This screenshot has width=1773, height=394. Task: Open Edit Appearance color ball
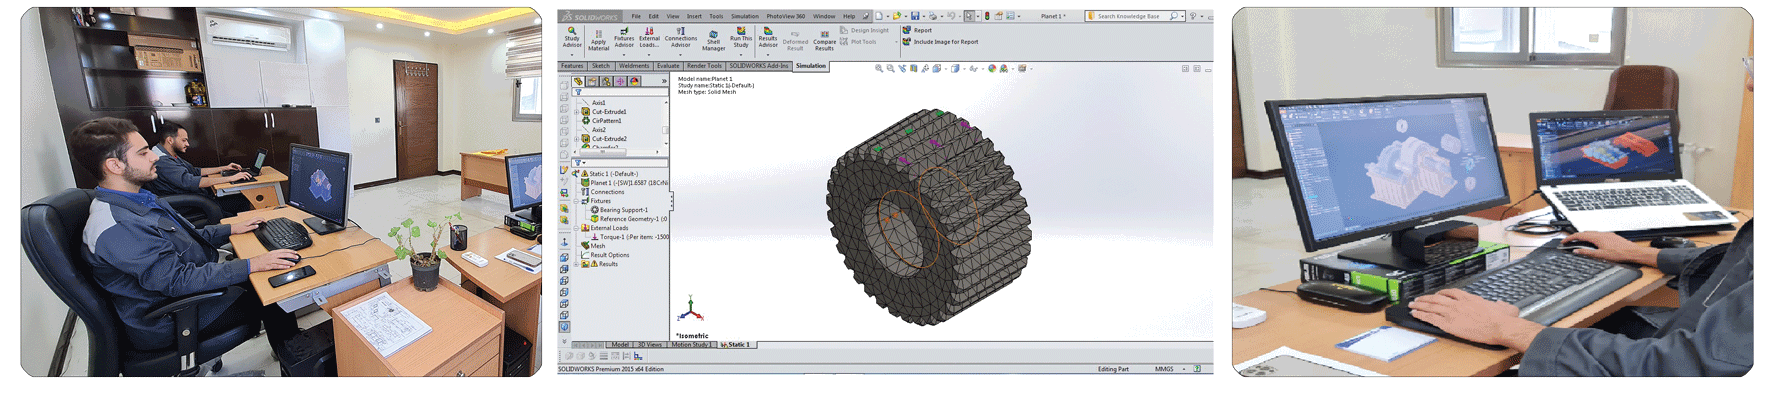pos(992,68)
